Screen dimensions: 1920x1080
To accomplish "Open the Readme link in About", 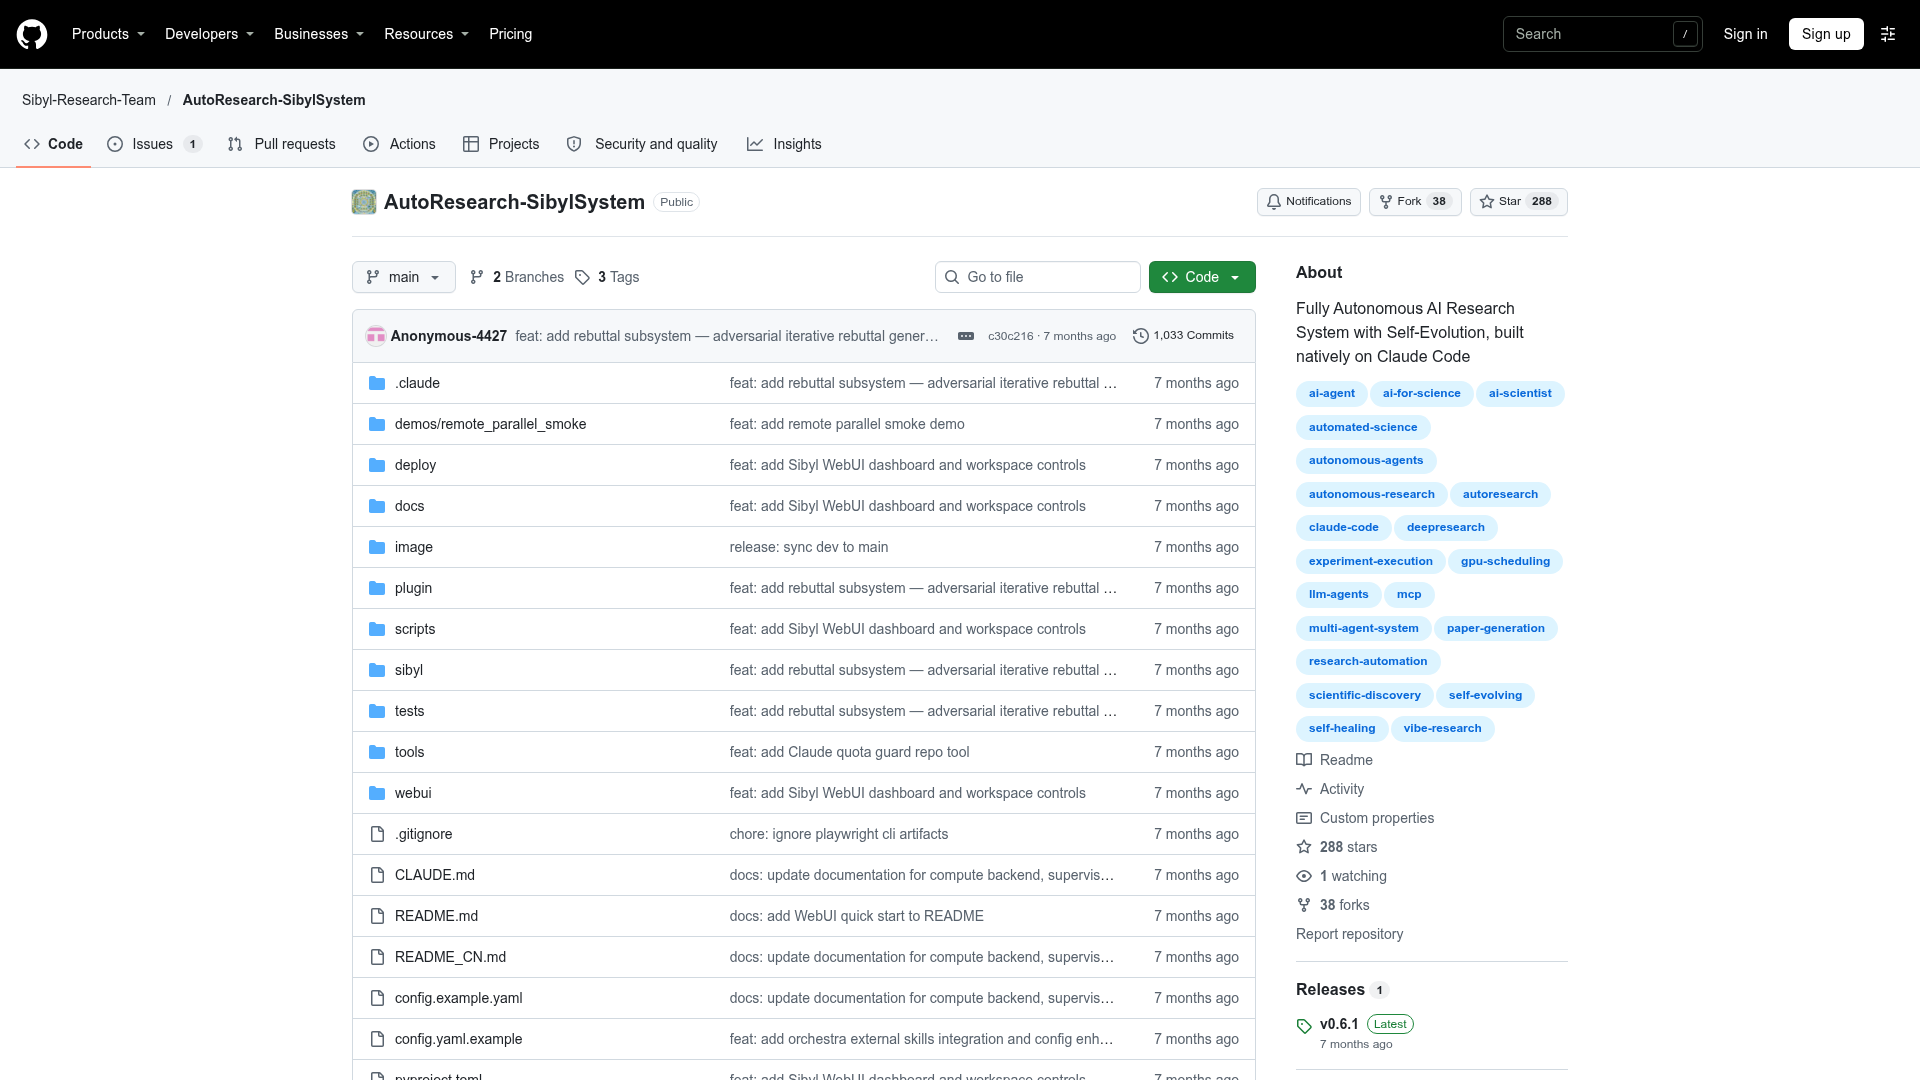I will coord(1334,760).
